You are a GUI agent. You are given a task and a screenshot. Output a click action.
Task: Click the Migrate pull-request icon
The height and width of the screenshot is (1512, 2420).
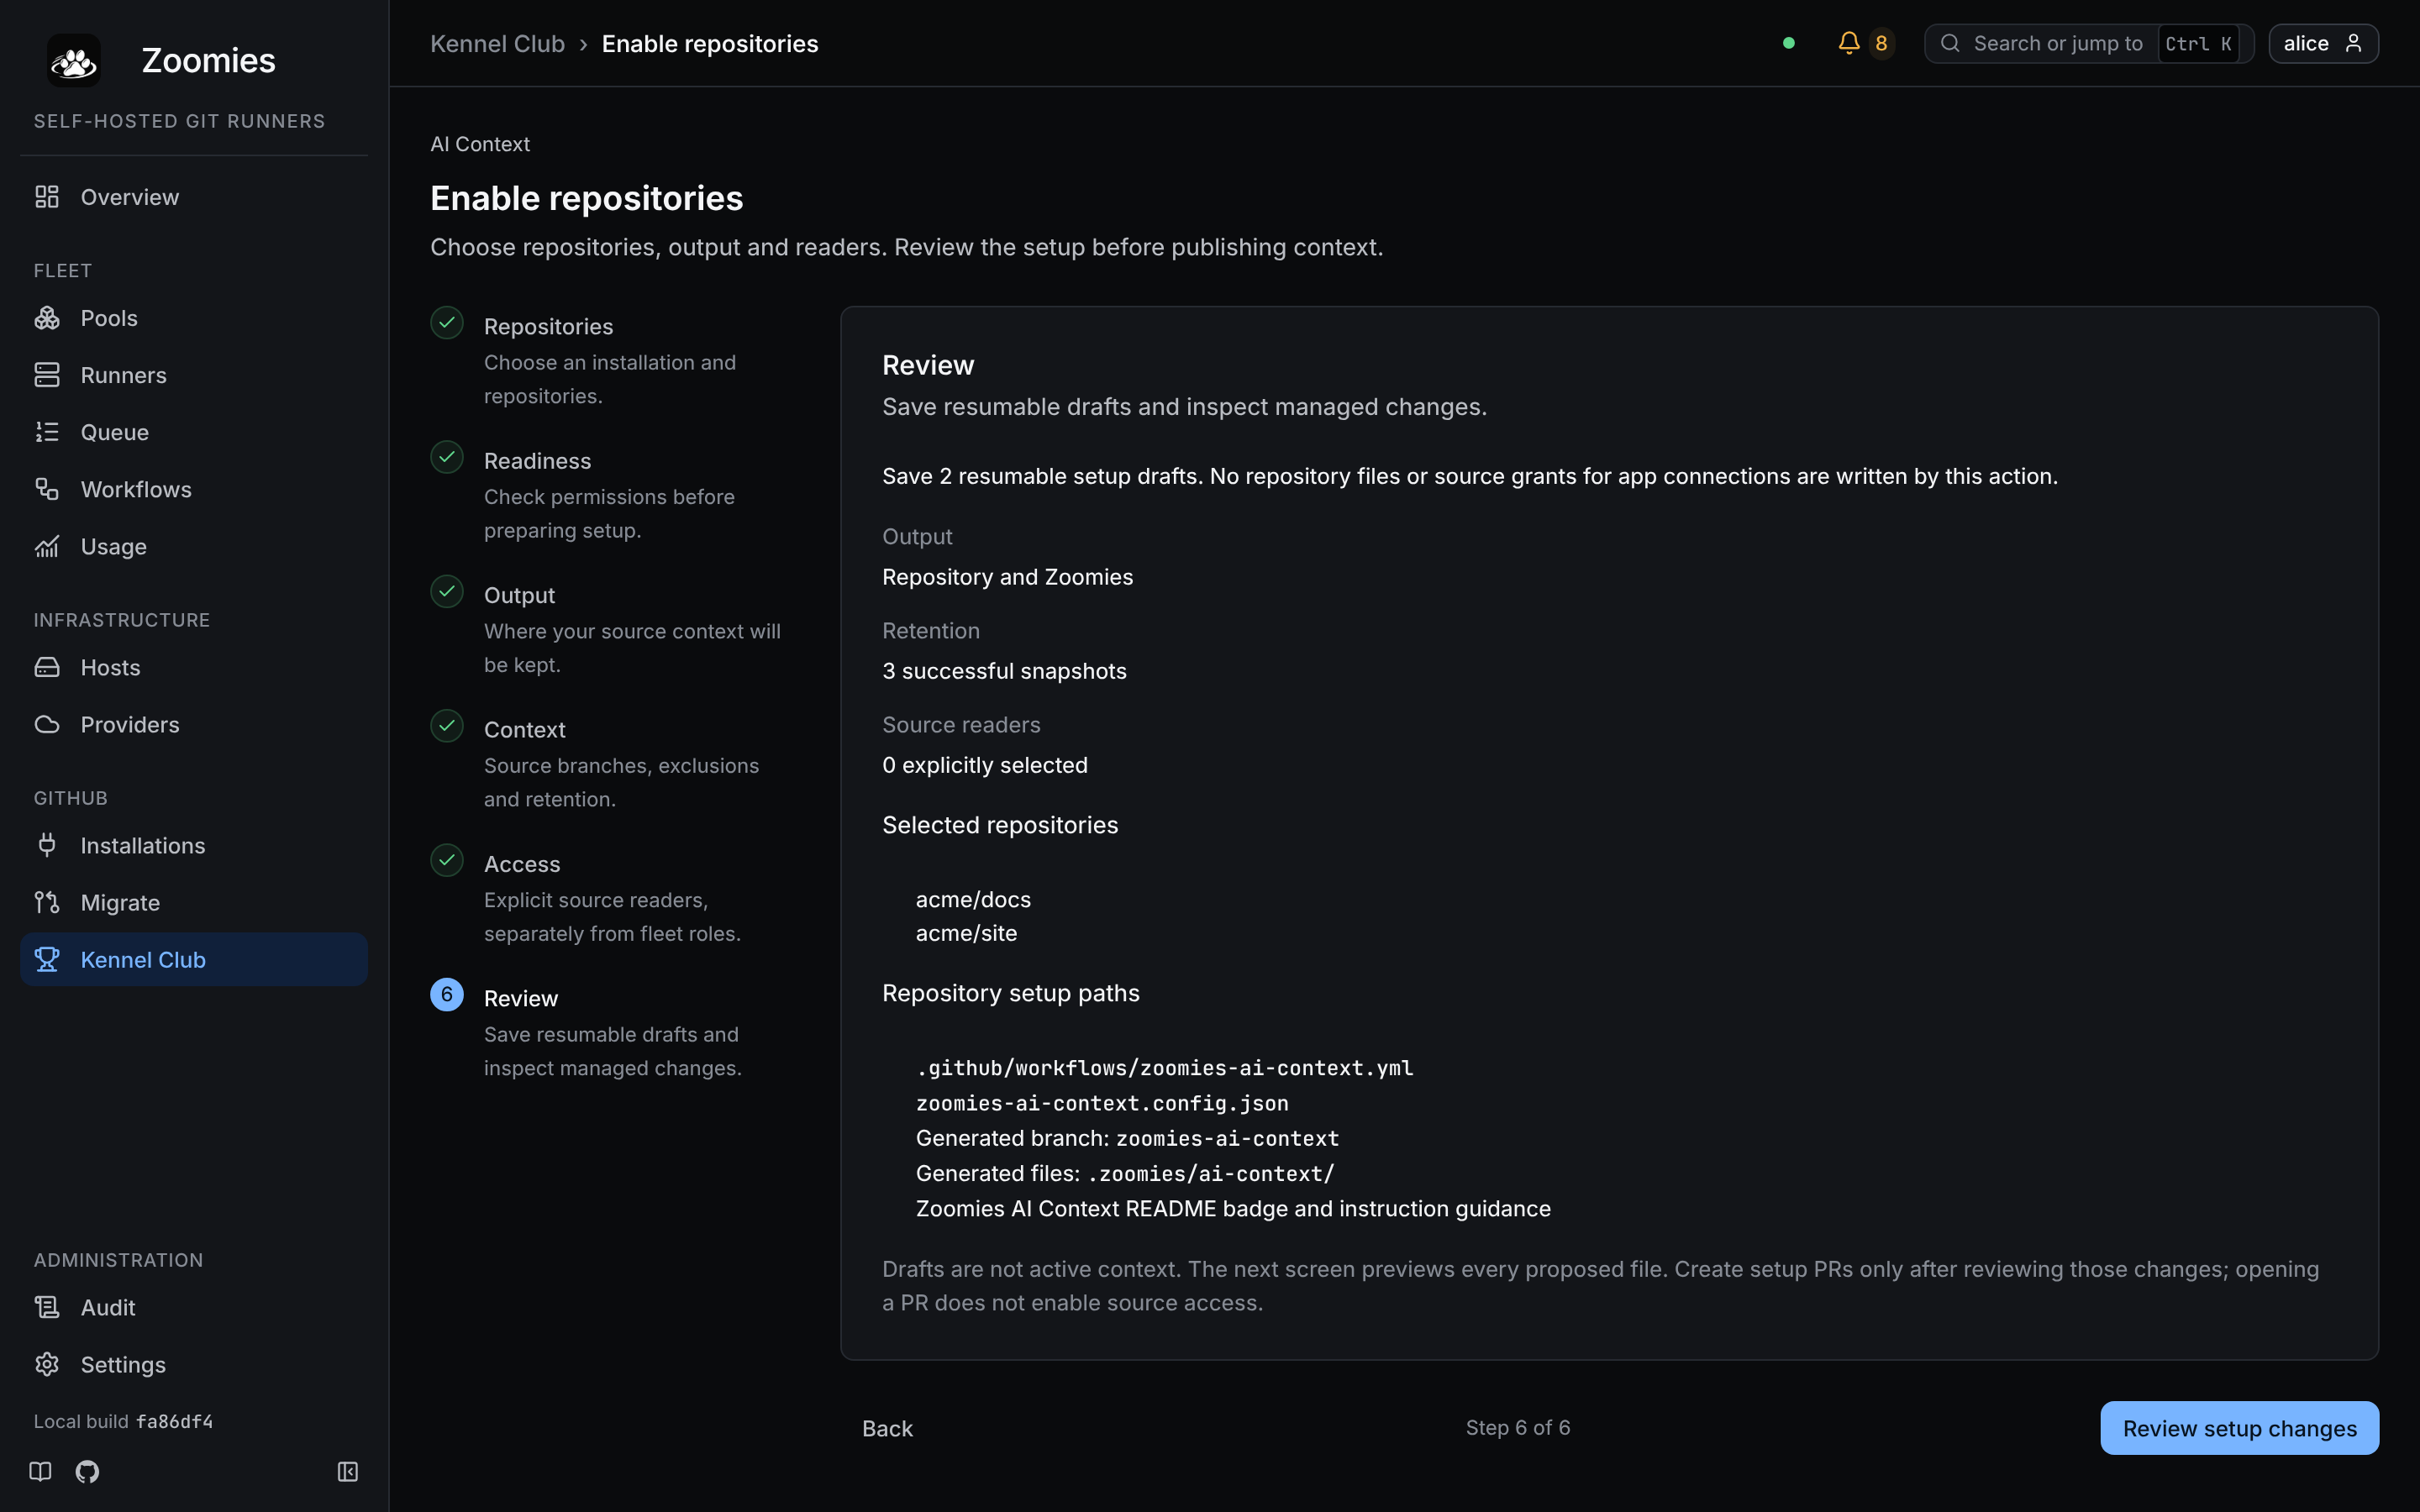point(47,902)
